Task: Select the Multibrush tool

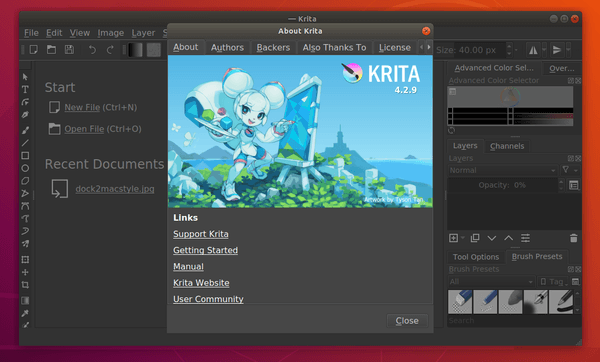Action: click(25, 244)
